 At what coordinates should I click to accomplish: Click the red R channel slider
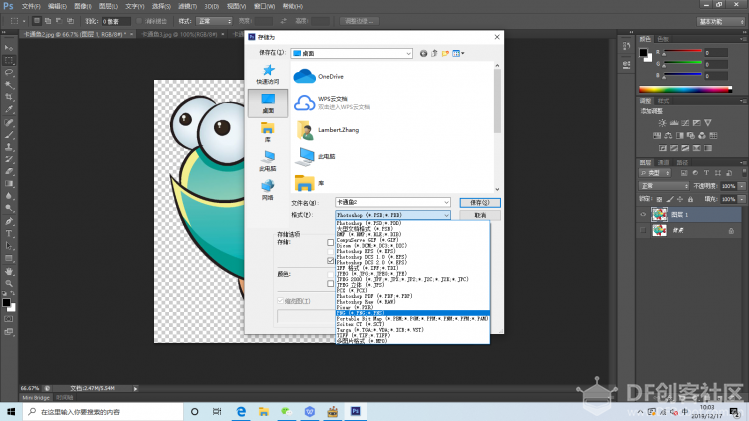click(x=682, y=51)
